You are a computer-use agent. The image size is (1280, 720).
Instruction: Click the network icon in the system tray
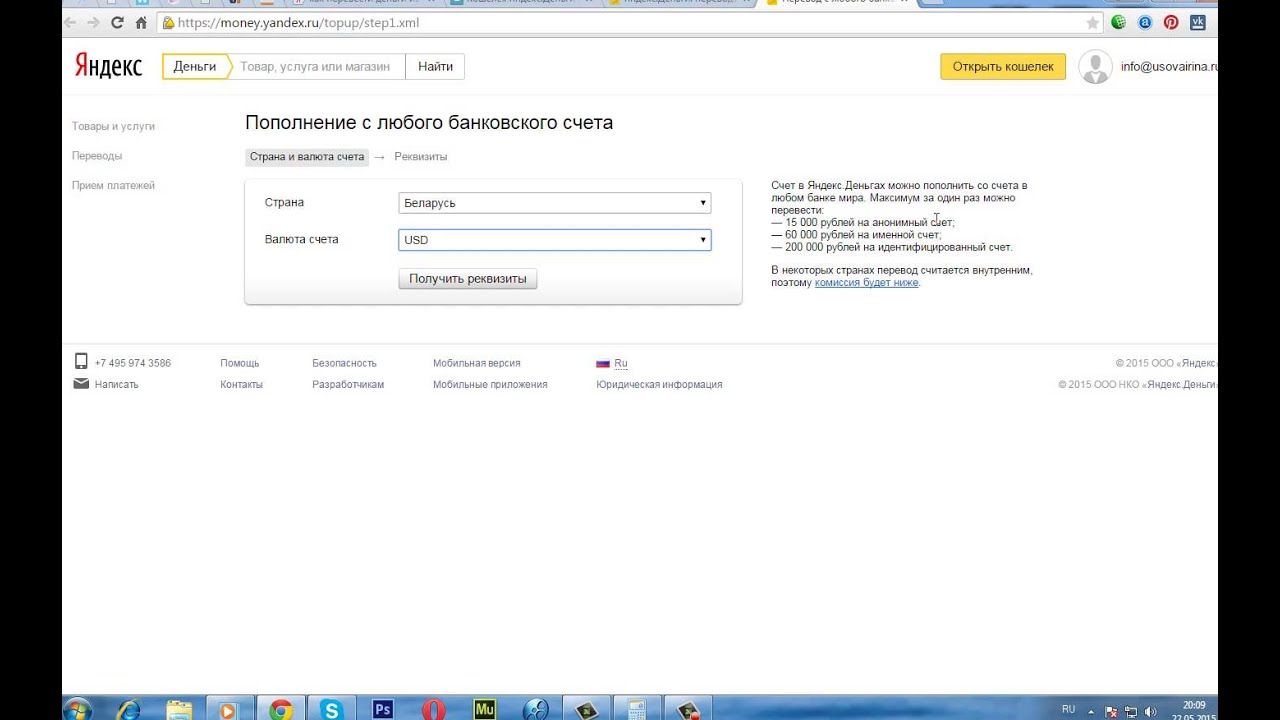pyautogui.click(x=1131, y=711)
